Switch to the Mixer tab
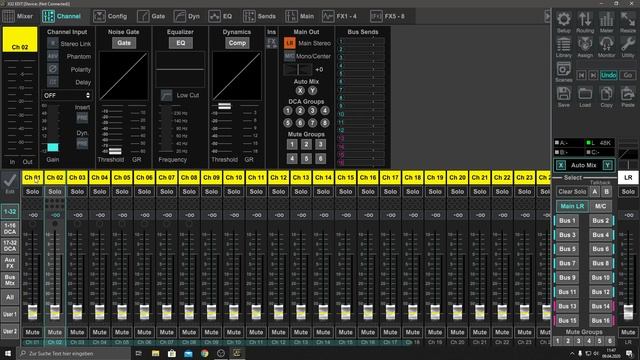Screen dimensions: 640x360 click(18, 16)
